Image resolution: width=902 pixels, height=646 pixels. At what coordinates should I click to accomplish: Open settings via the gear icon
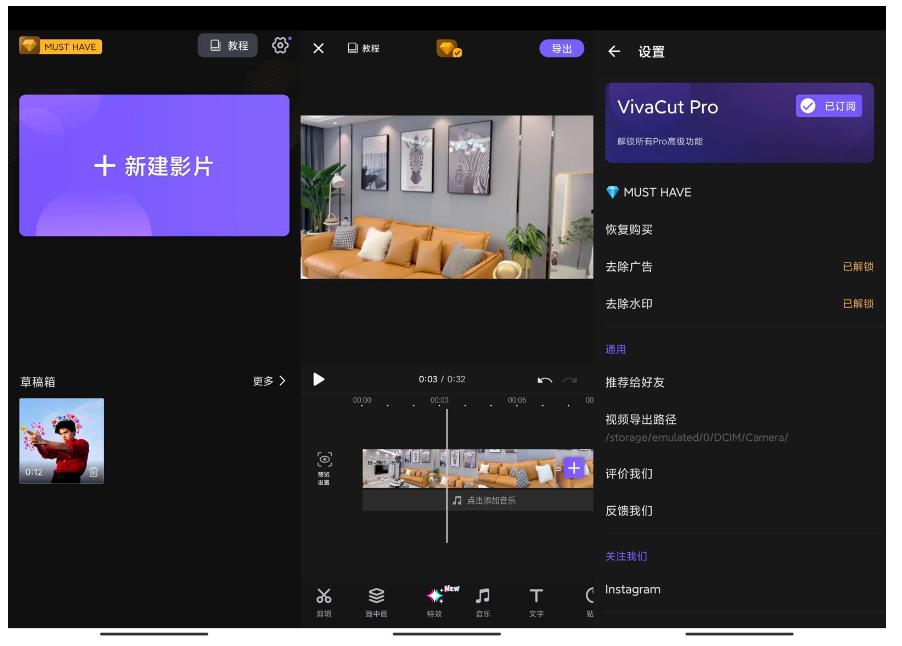(280, 46)
